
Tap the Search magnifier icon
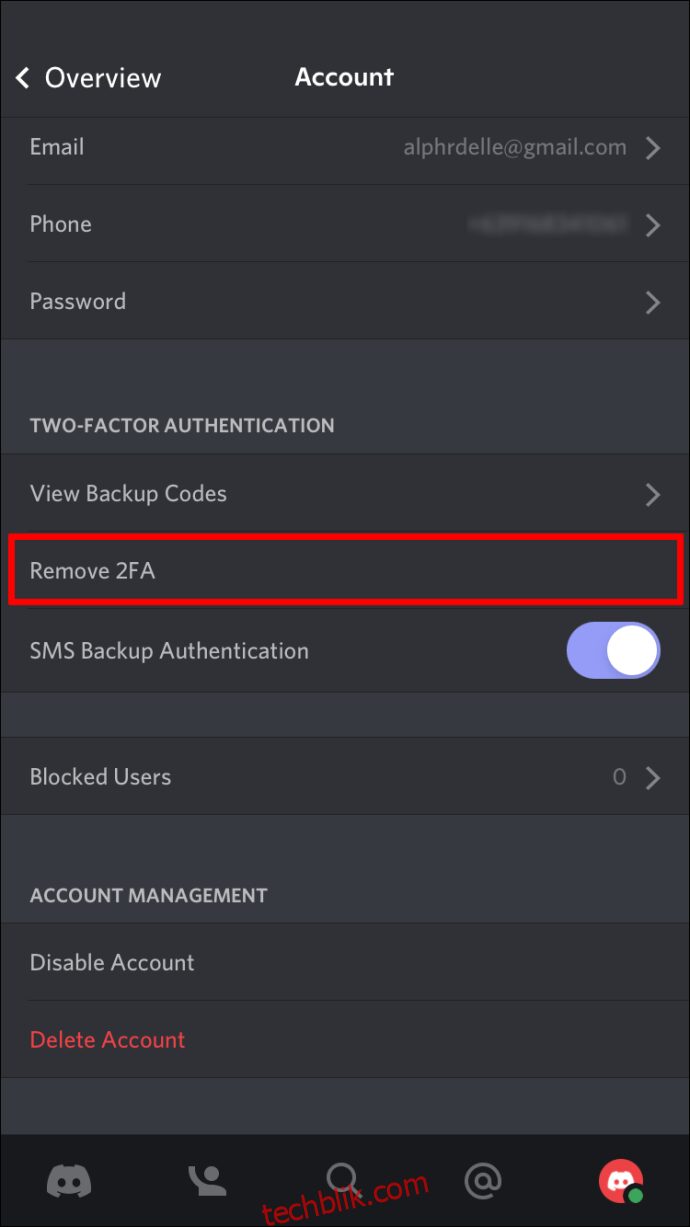tap(343, 1181)
